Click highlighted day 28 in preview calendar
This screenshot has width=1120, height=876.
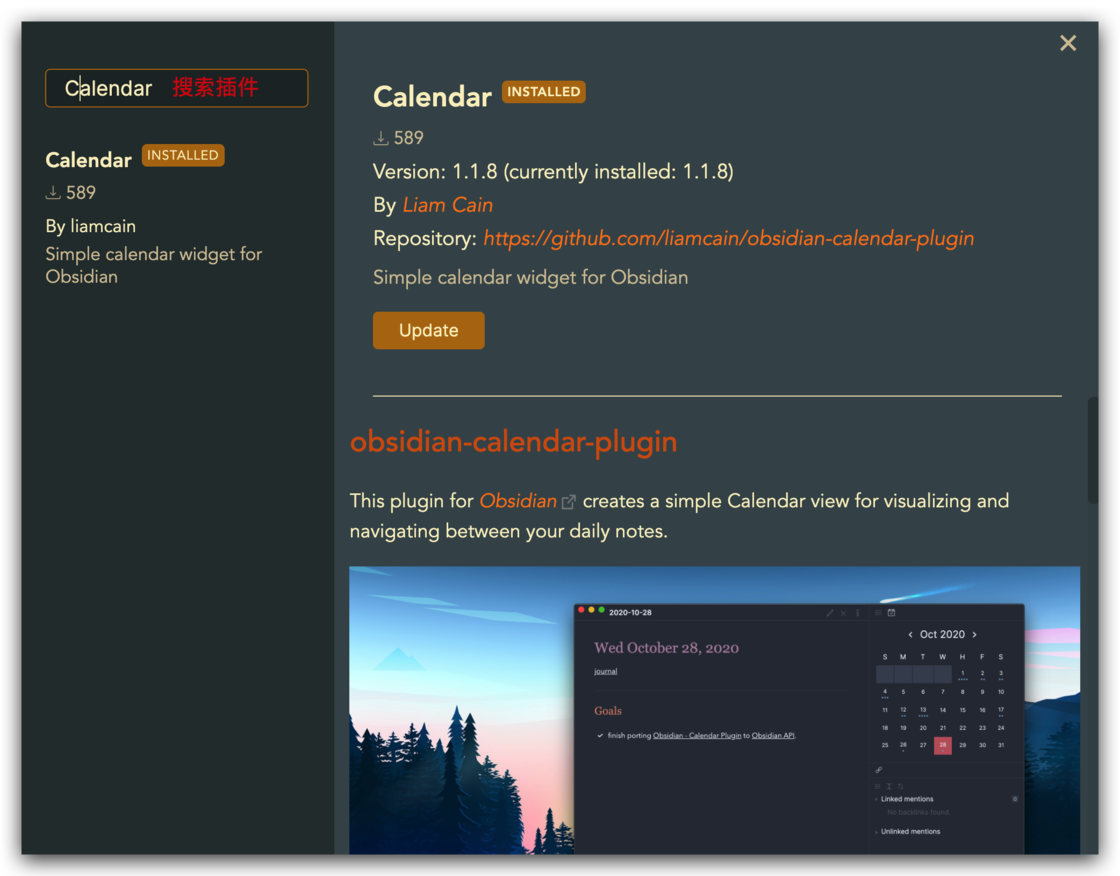coord(943,745)
